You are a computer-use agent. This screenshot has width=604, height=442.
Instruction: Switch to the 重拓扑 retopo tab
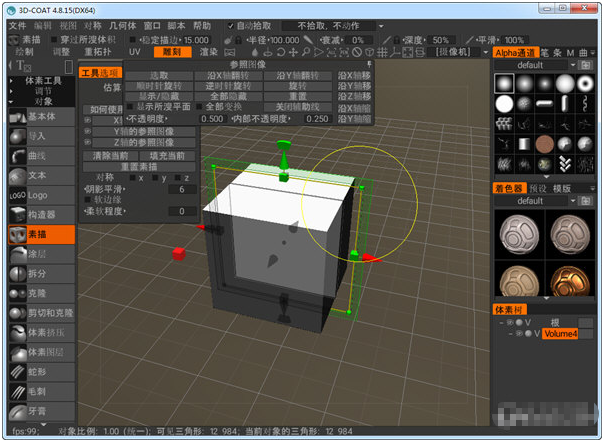pos(98,51)
